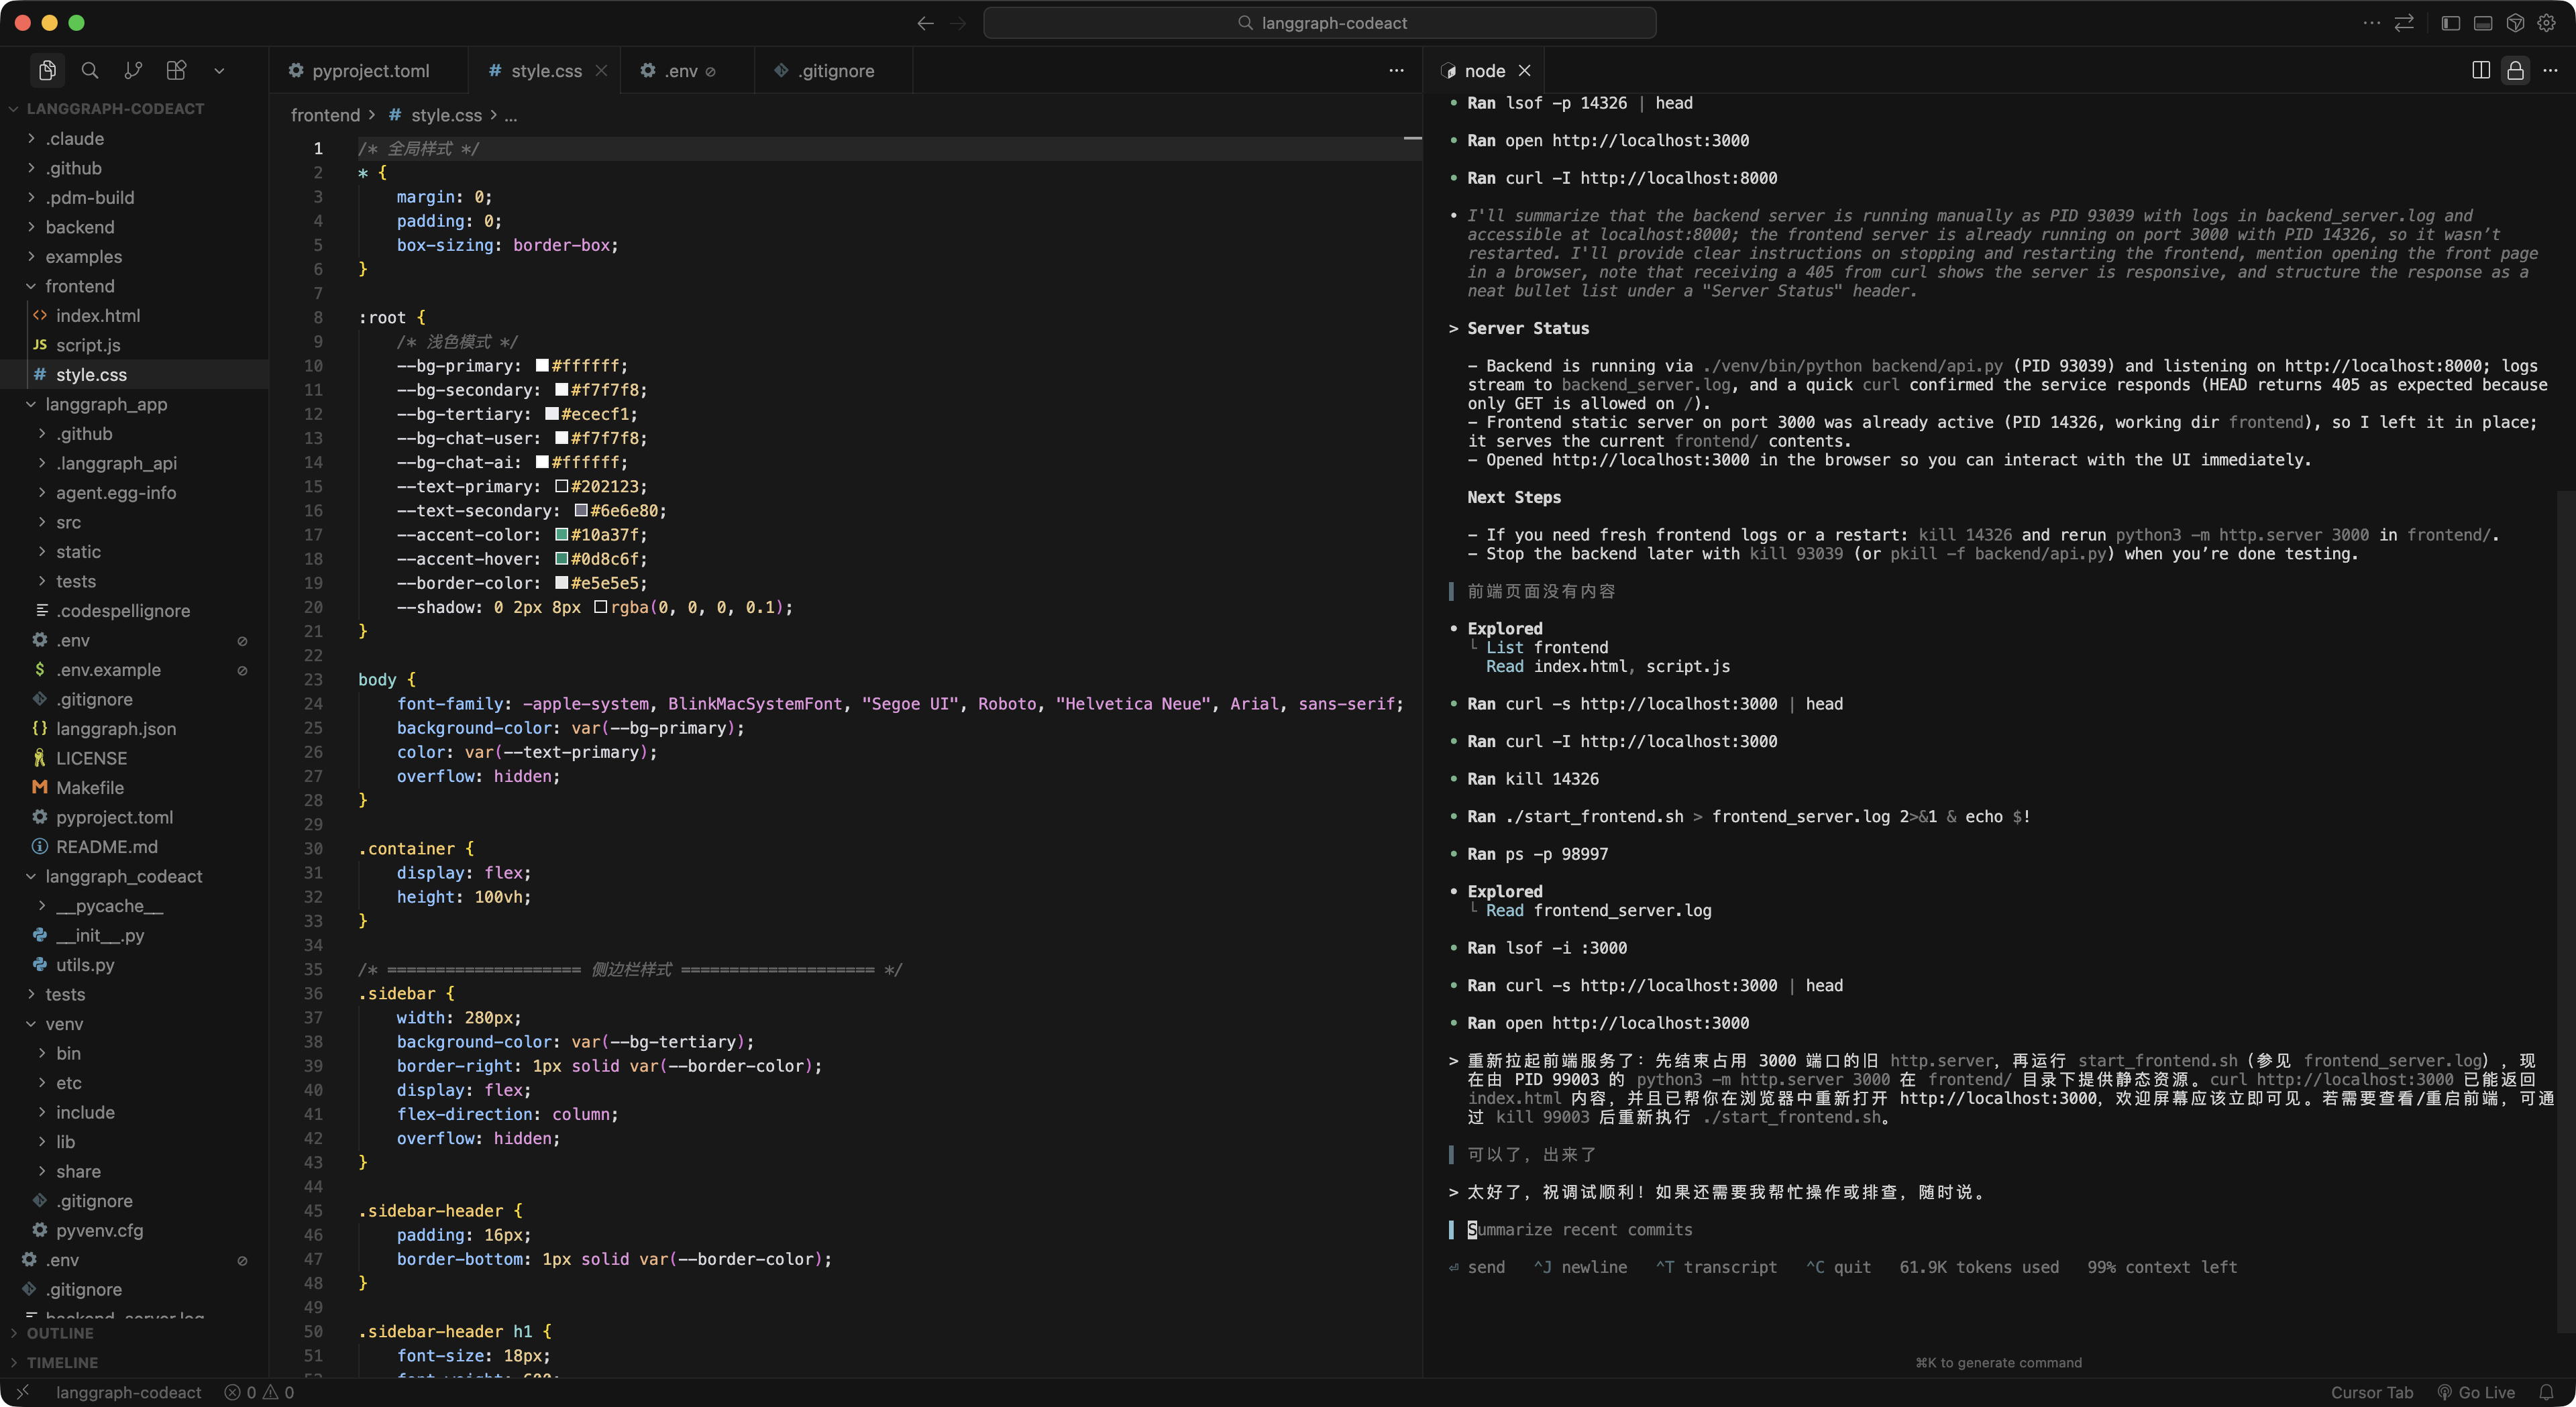Viewport: 2576px width, 1407px height.
Task: Open index.html in the file tree
Action: pyautogui.click(x=98, y=315)
